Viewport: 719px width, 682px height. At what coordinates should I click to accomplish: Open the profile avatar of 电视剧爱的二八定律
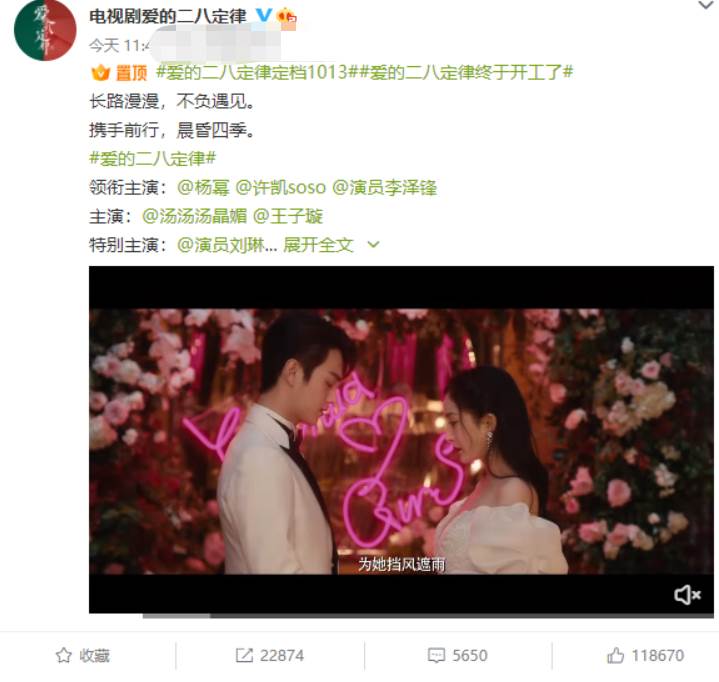tap(45, 30)
